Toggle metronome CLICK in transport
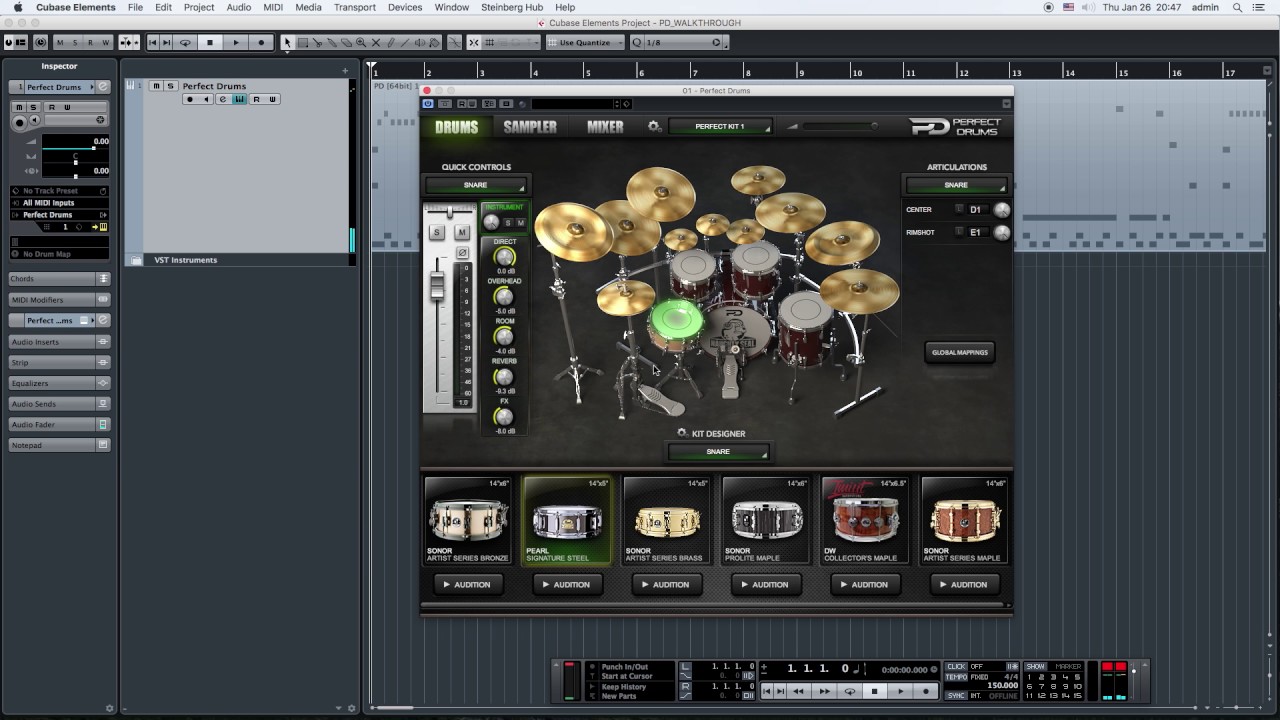Viewport: 1280px width, 720px height. 956,667
